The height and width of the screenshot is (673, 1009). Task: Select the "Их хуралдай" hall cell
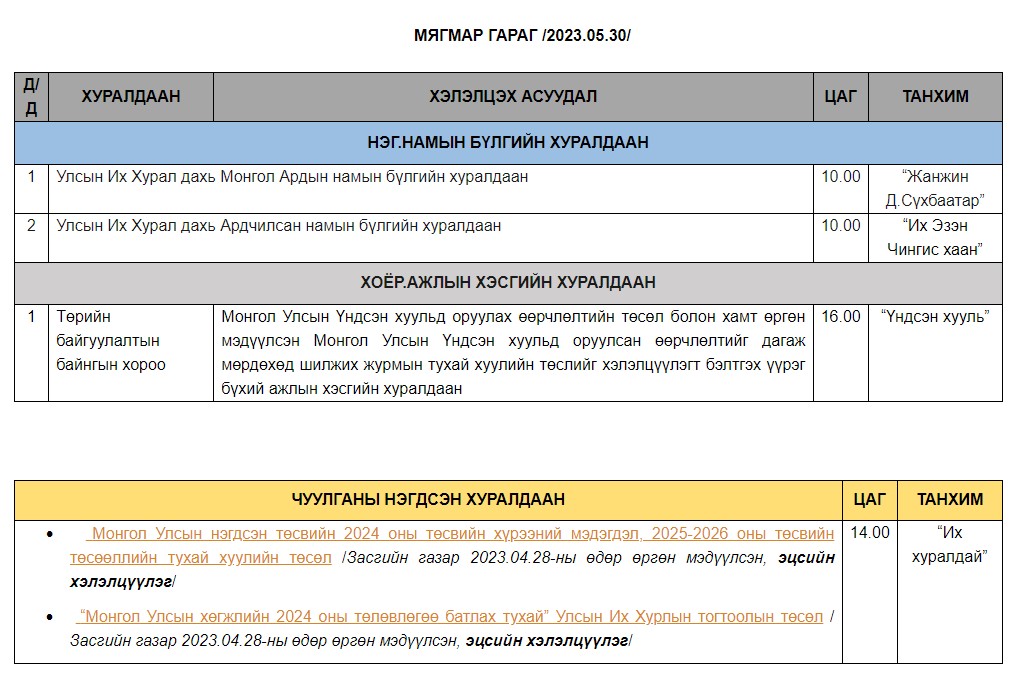click(949, 545)
